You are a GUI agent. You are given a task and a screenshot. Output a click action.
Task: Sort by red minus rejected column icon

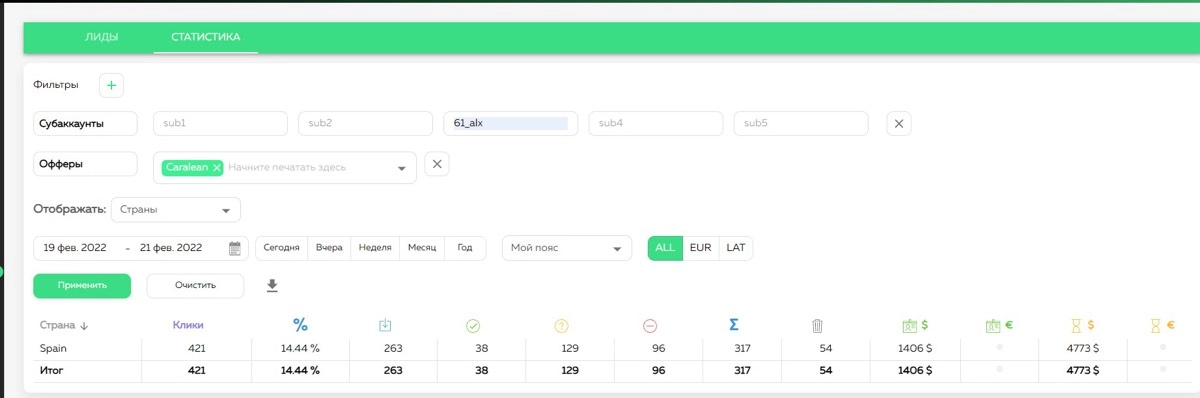point(650,325)
